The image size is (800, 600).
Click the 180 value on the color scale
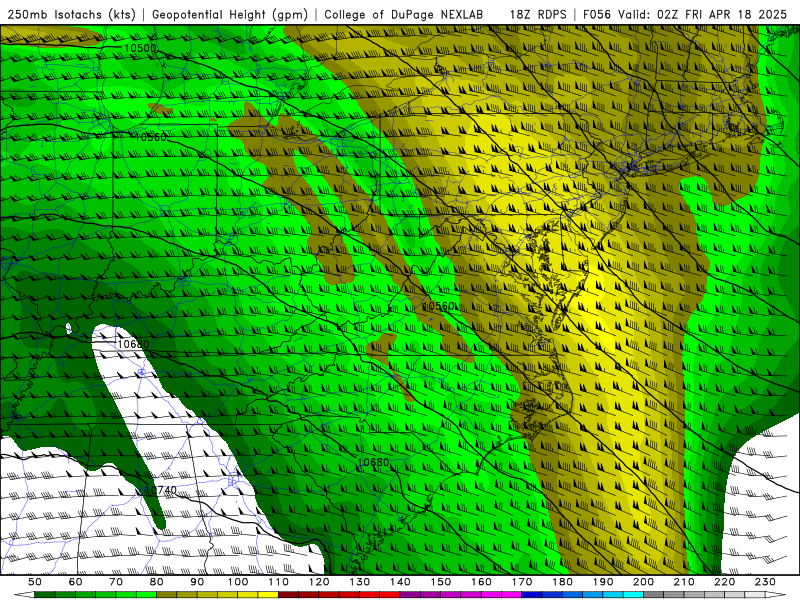(x=562, y=582)
